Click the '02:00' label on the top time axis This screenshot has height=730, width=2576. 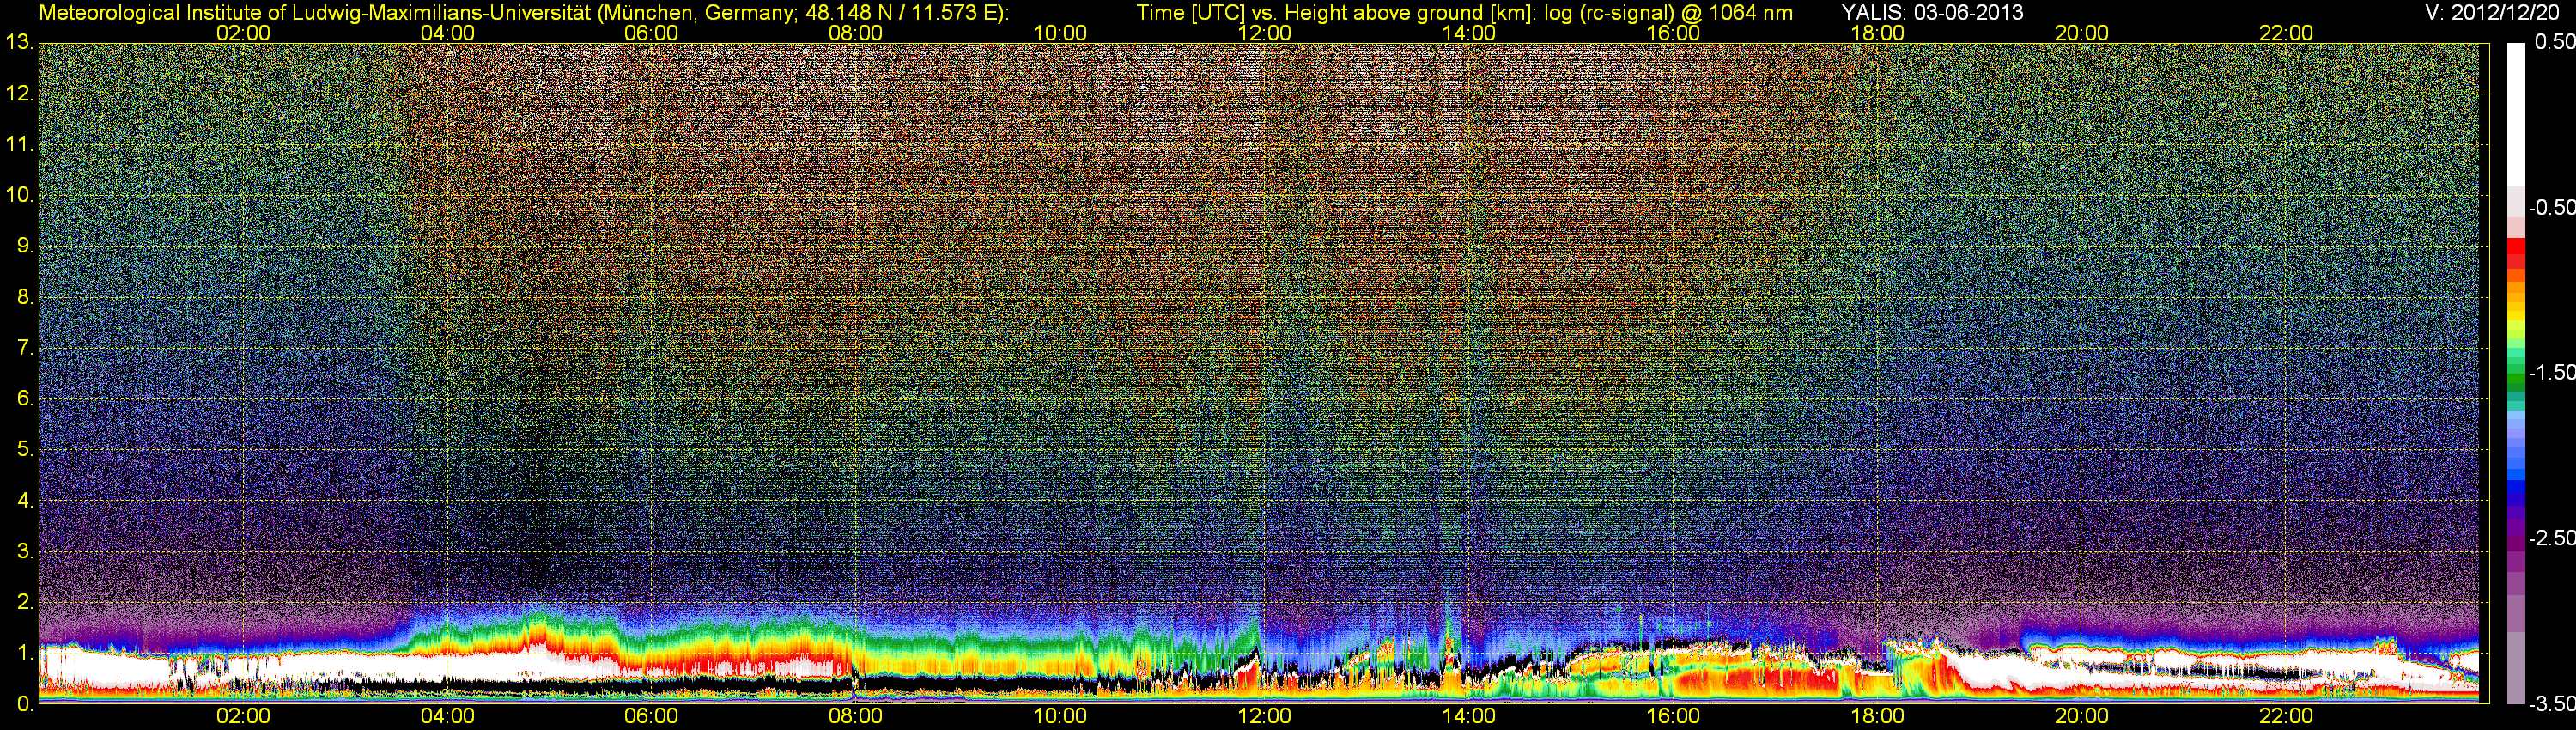pos(243,33)
